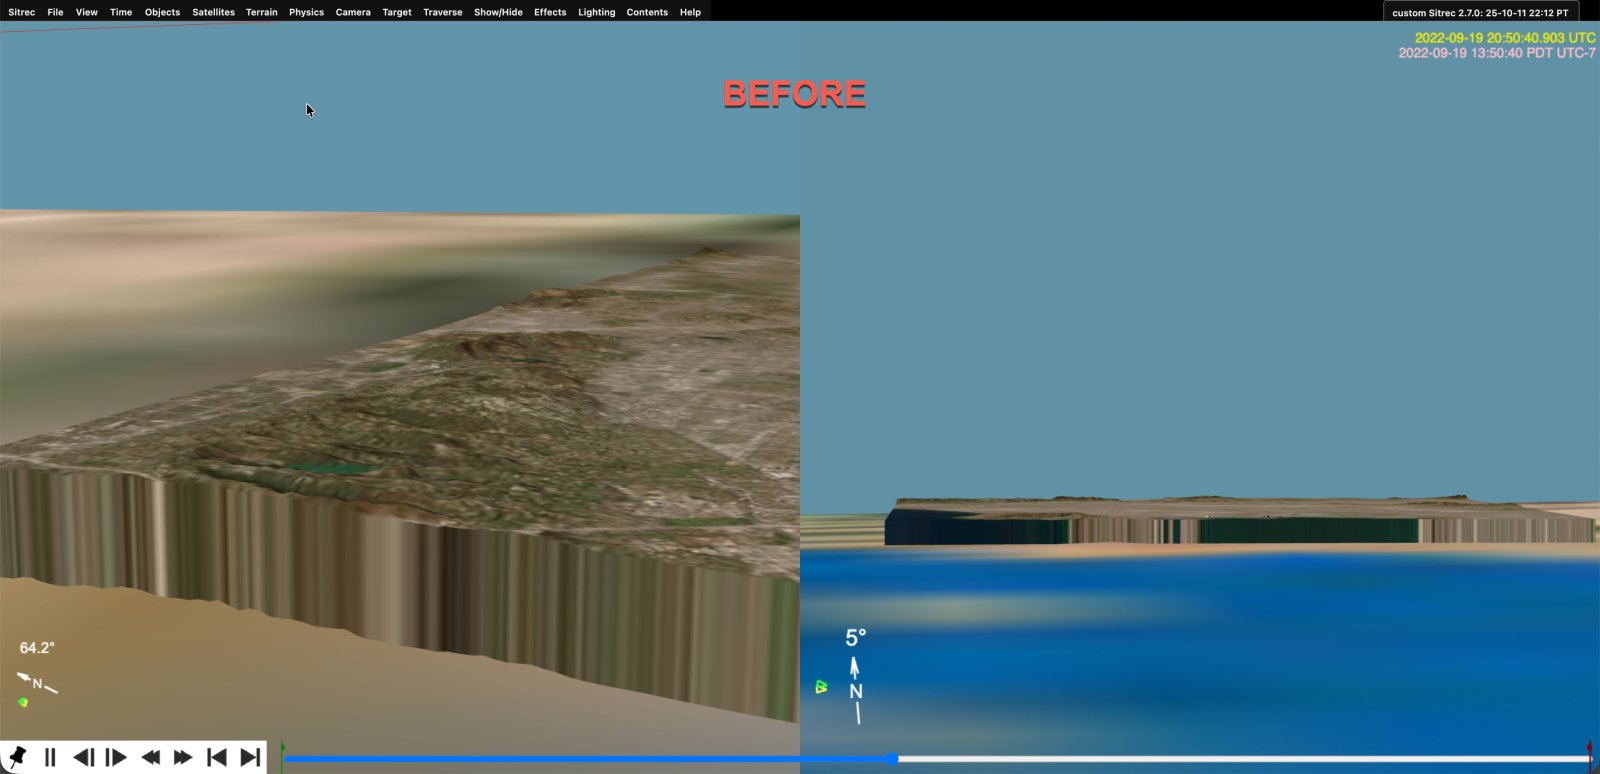Click the blue timeline slider handle
Viewport: 1600px width, 774px height.
[892, 759]
